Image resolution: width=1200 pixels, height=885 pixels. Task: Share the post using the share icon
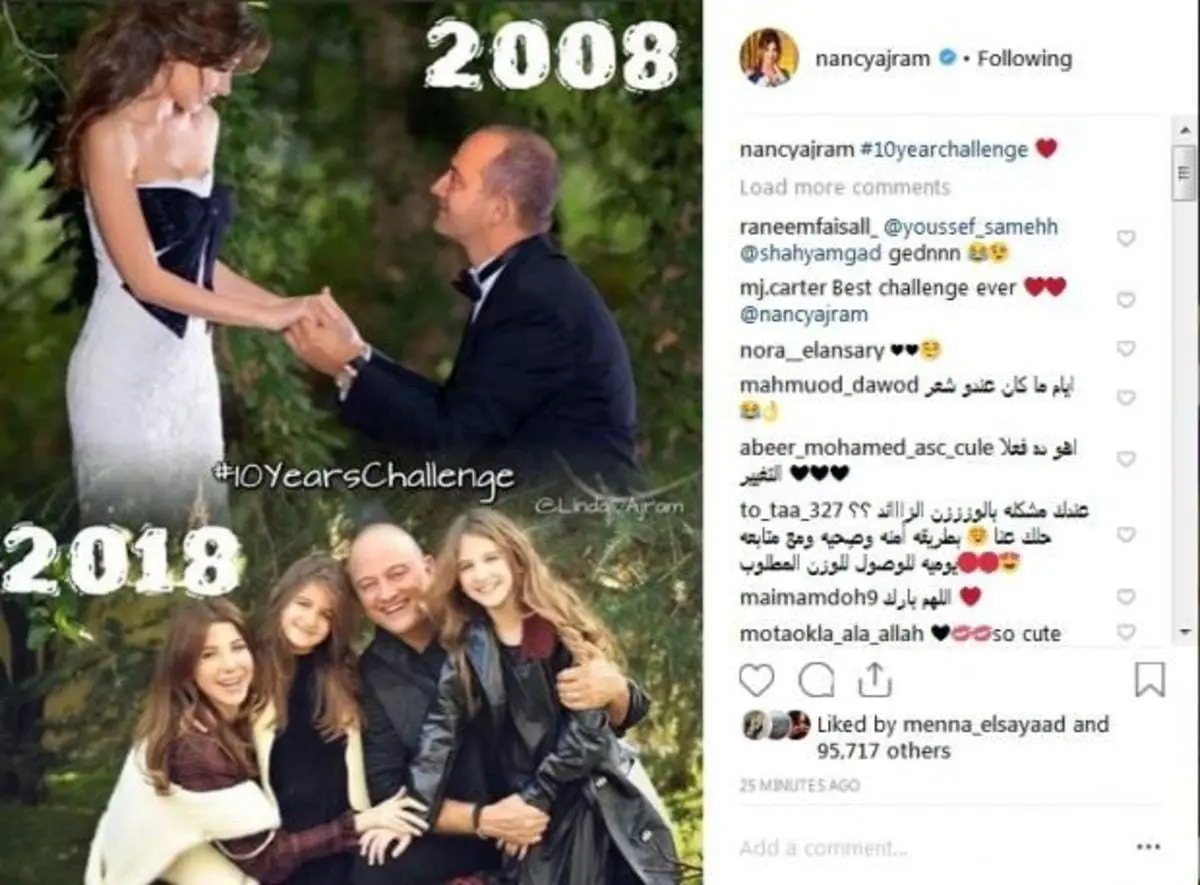click(874, 680)
